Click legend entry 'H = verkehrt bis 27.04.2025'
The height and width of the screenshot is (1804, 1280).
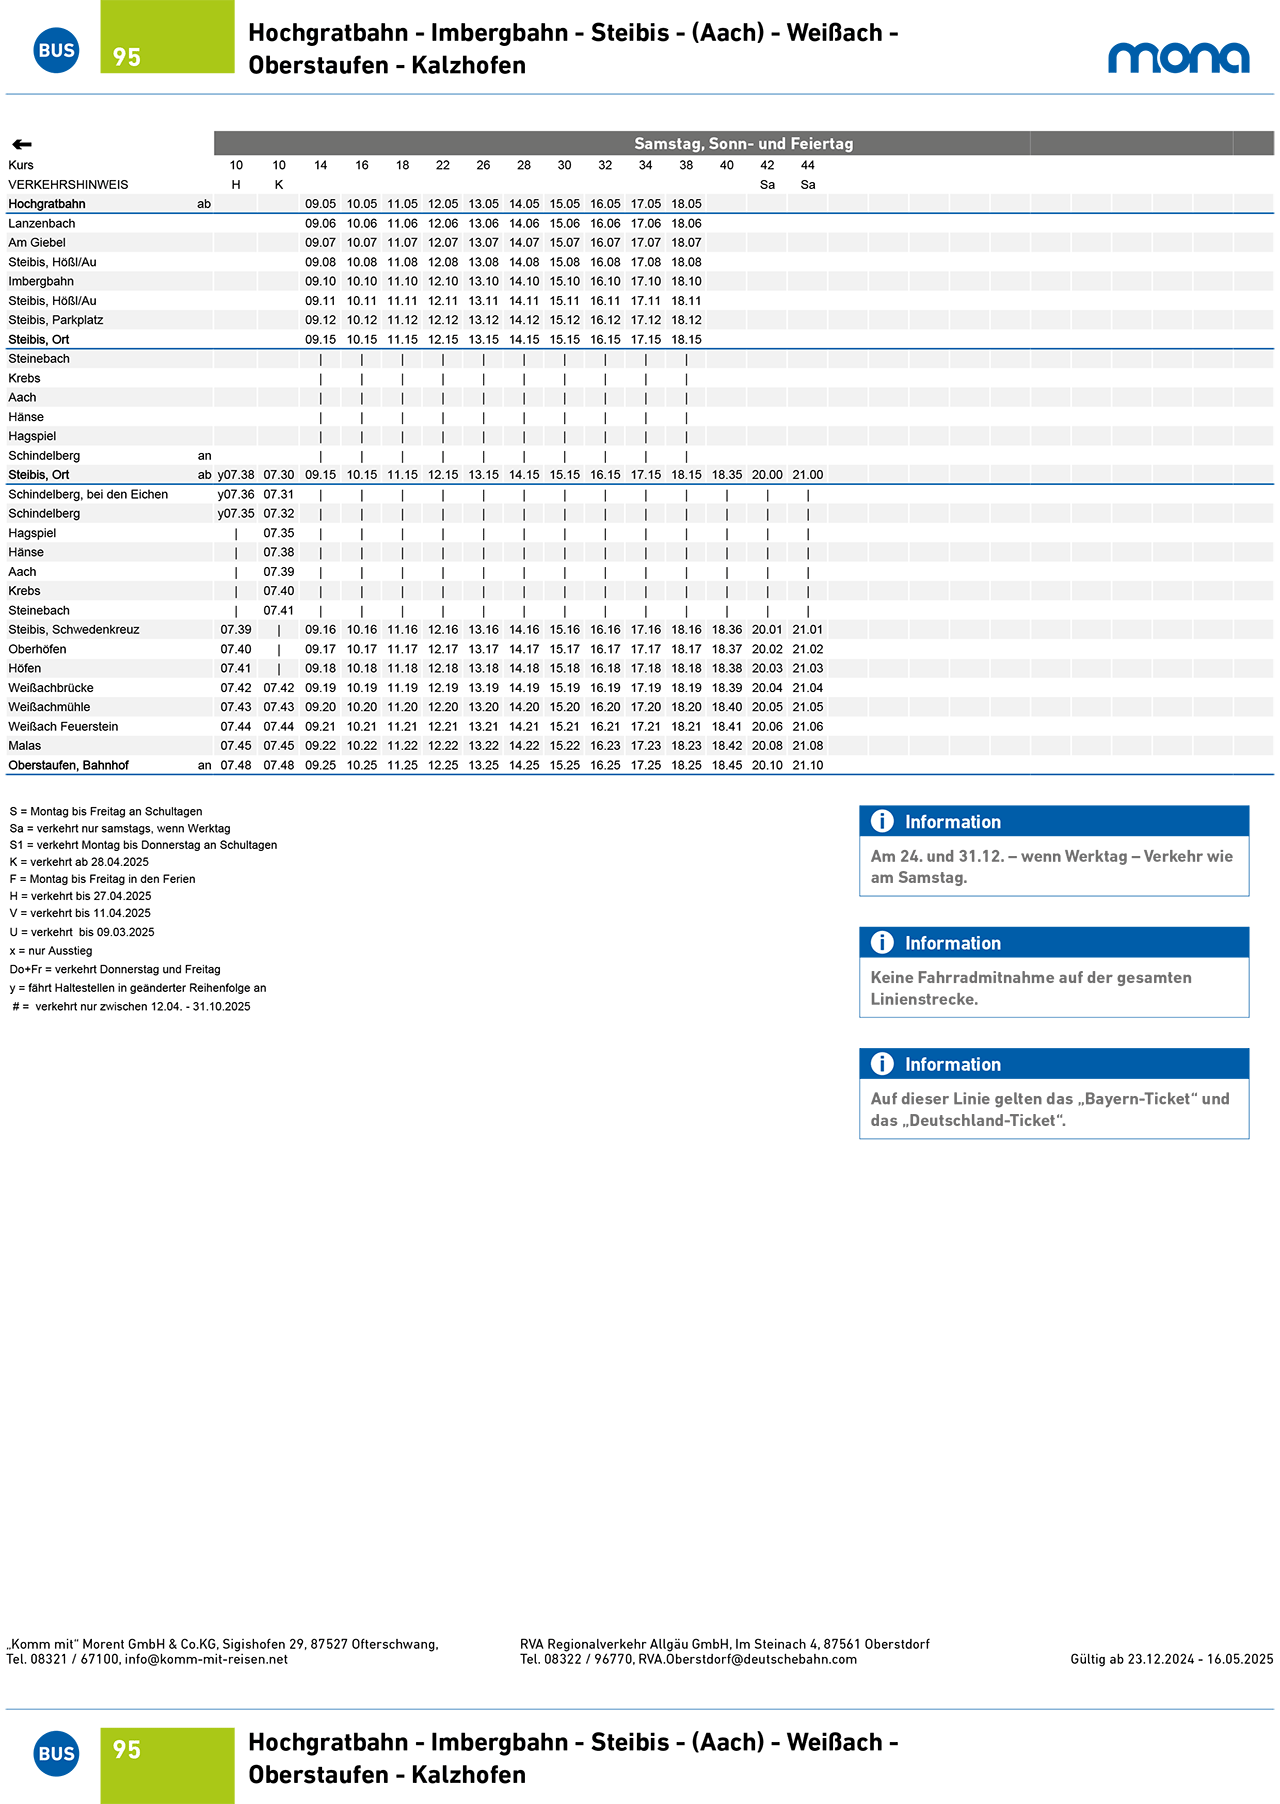(x=80, y=896)
